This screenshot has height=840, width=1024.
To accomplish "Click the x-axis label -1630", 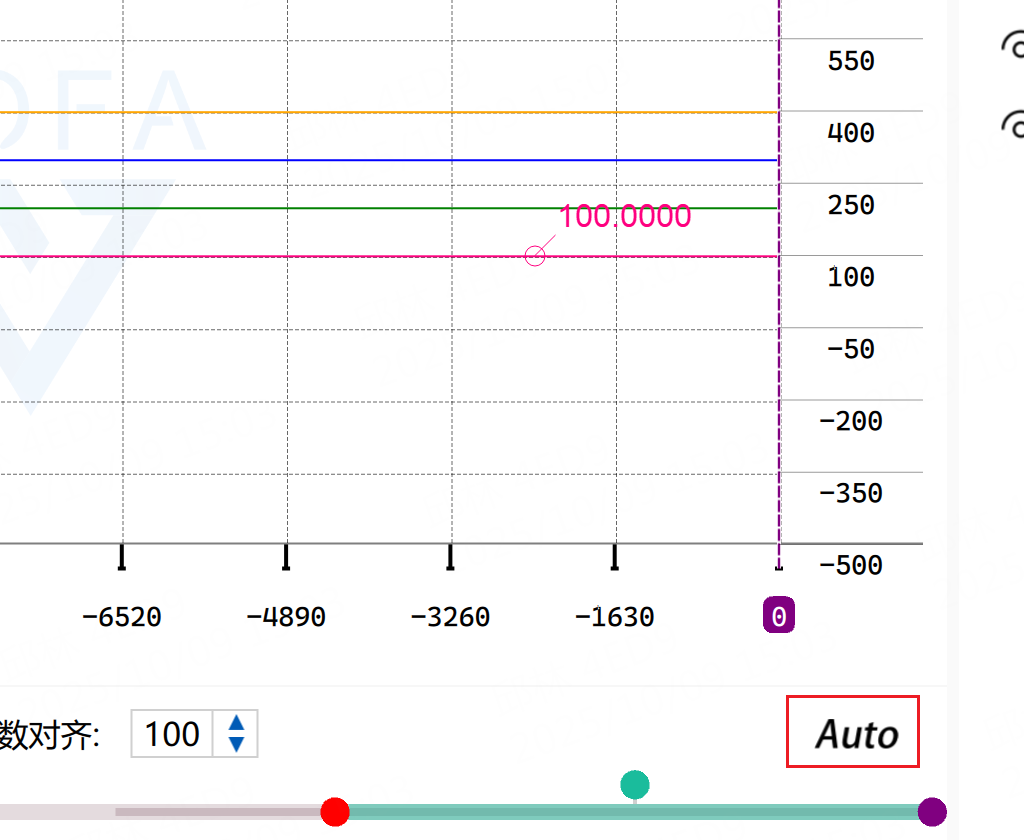I will [614, 617].
